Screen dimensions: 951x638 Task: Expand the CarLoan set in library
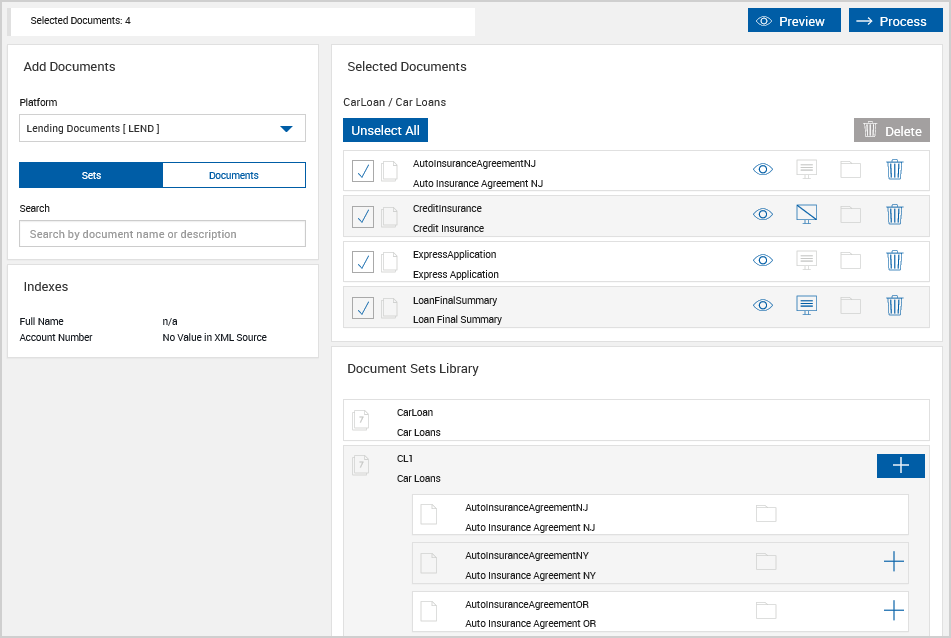point(636,420)
